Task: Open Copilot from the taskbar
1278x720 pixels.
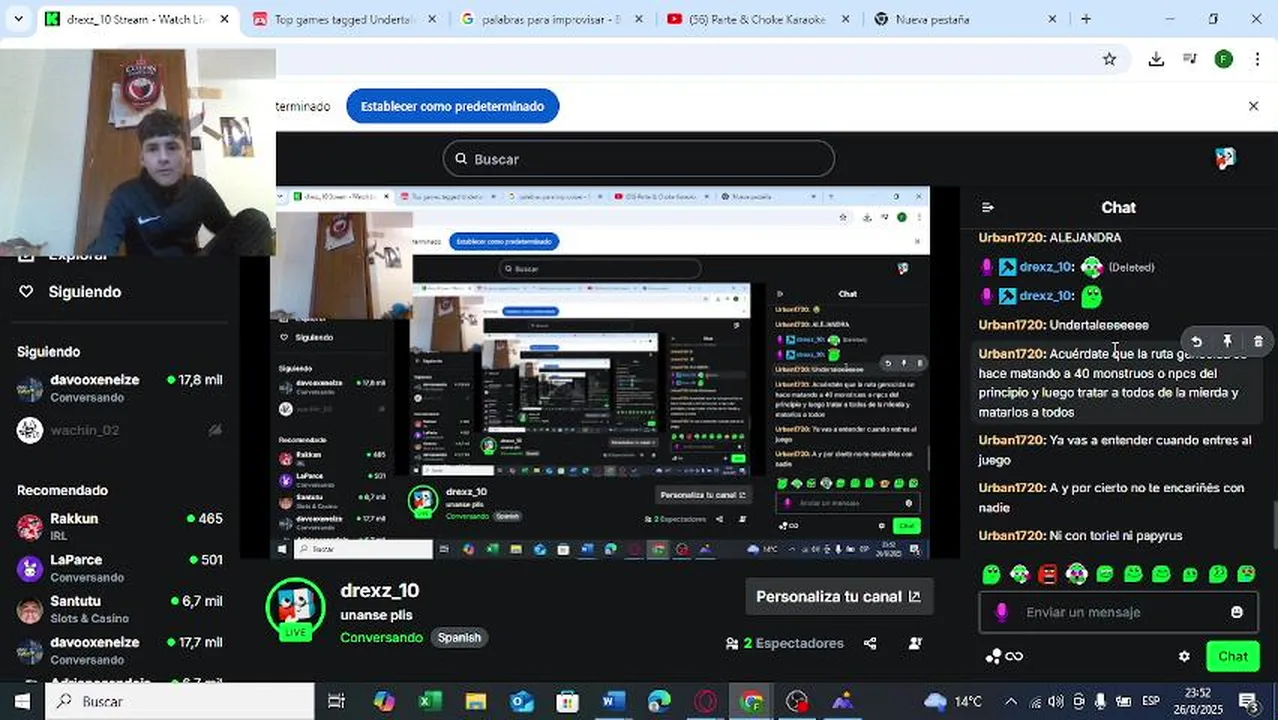Action: coord(384,701)
